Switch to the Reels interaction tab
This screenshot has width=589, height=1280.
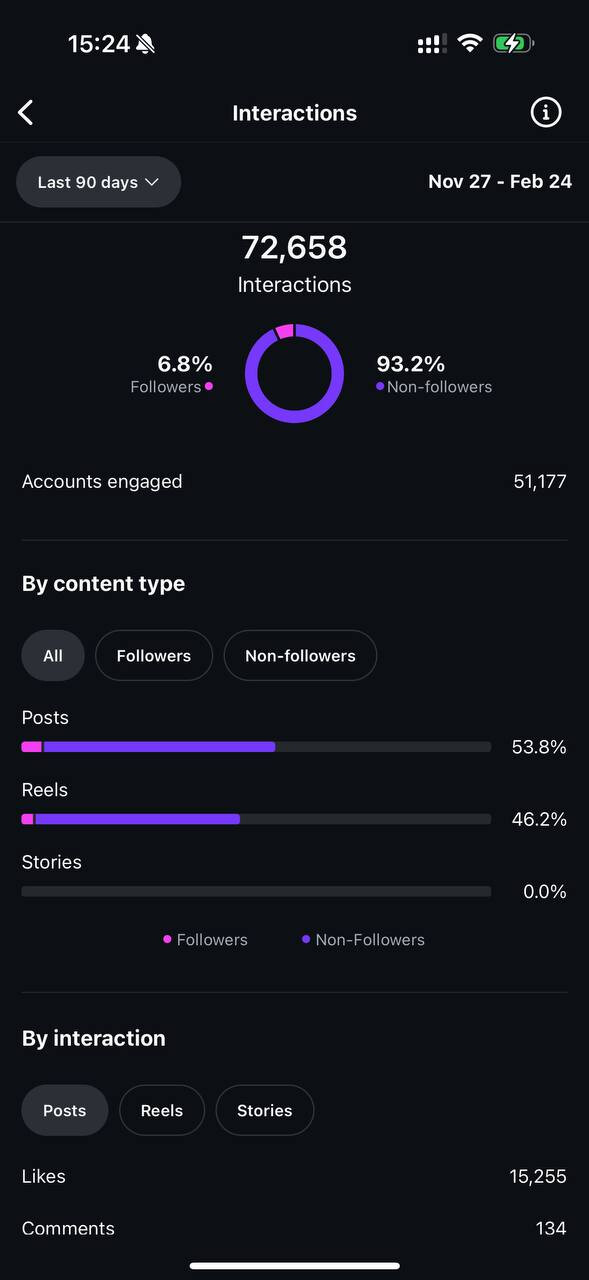click(162, 1110)
